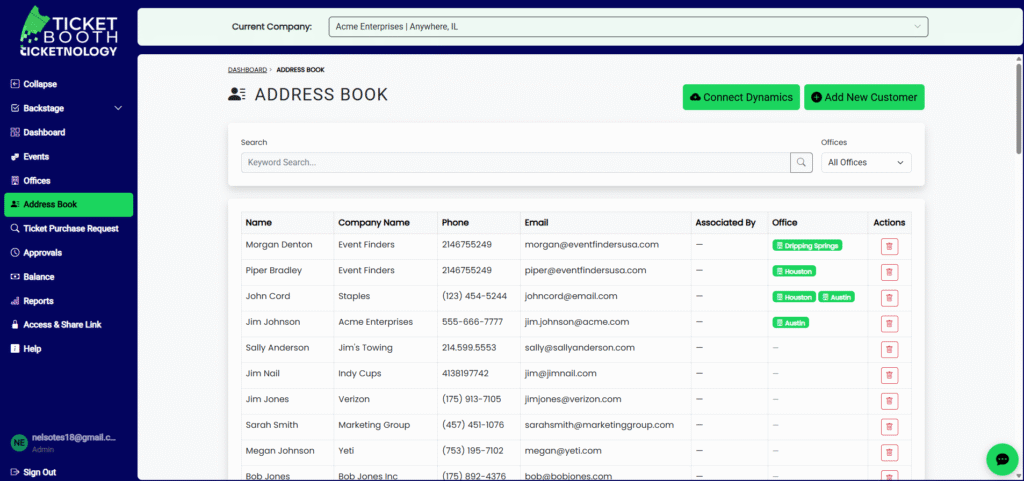Click email piper@eventfindersusa.com

585,270
